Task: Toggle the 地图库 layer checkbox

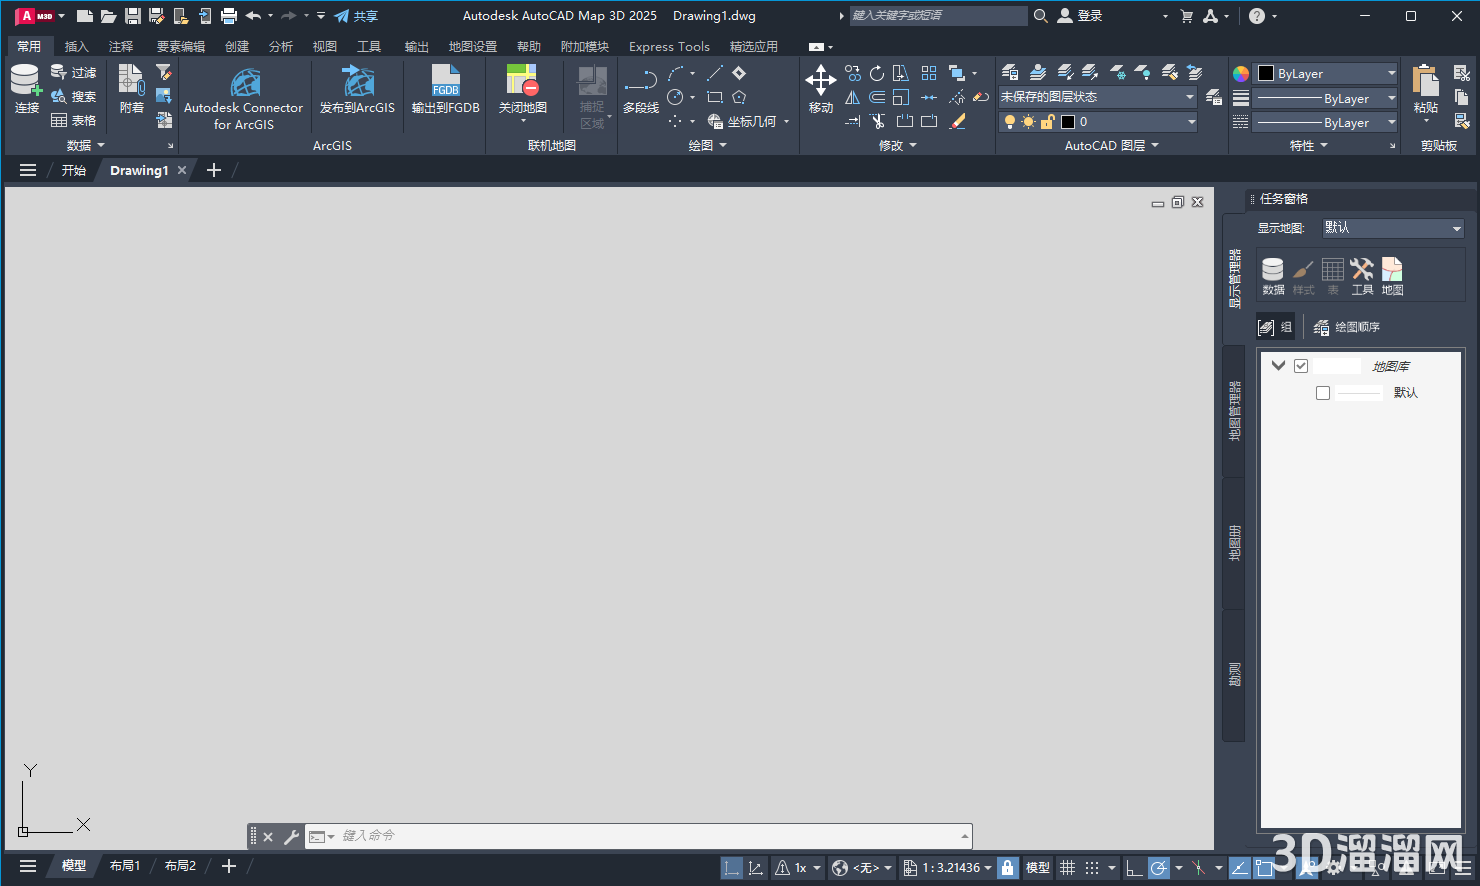Action: [x=1301, y=366]
